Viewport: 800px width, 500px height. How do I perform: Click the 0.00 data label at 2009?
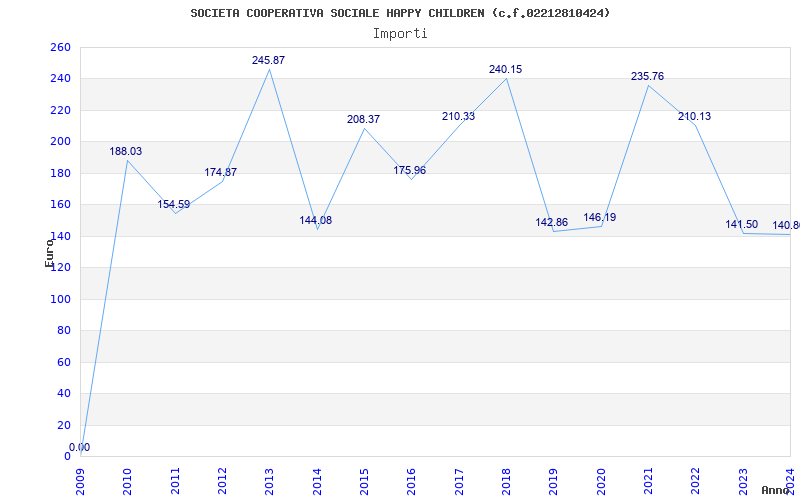79,448
